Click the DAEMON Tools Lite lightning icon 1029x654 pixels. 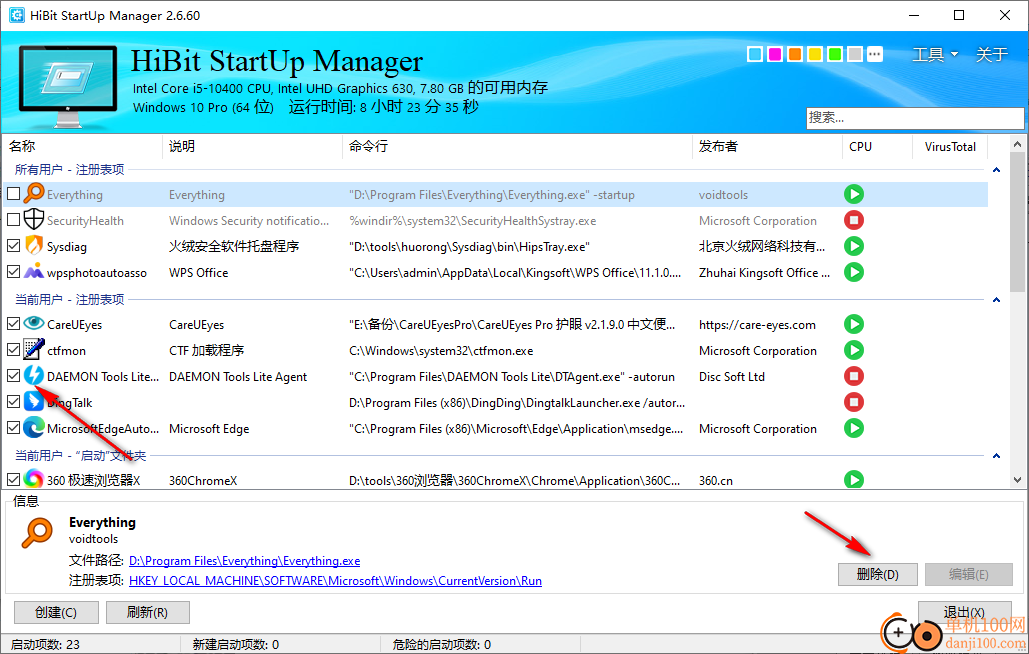coord(33,376)
